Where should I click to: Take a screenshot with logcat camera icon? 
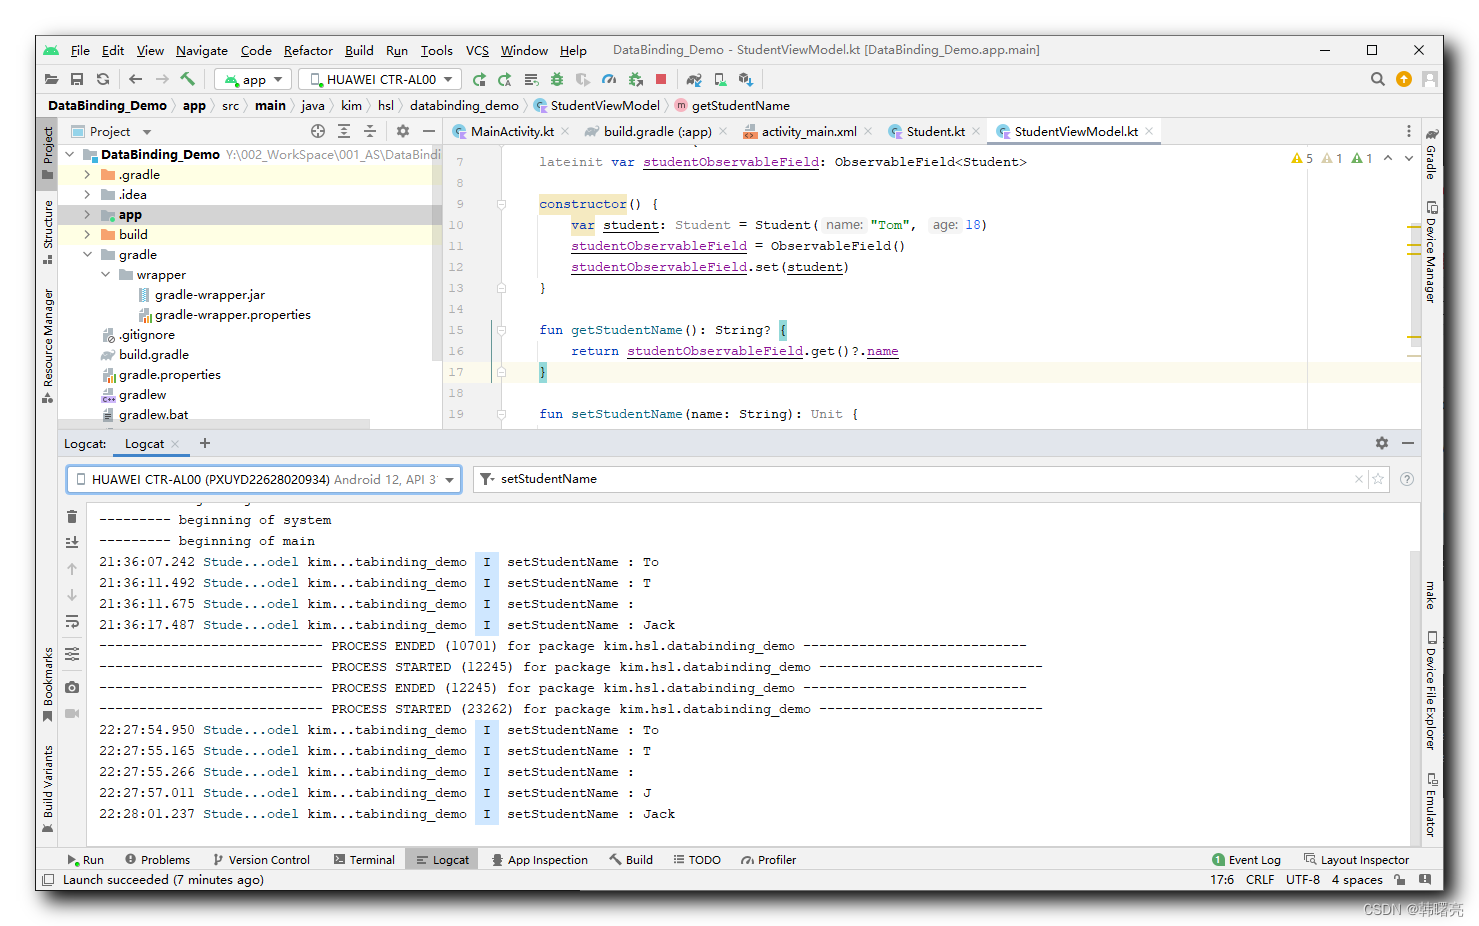tap(72, 687)
